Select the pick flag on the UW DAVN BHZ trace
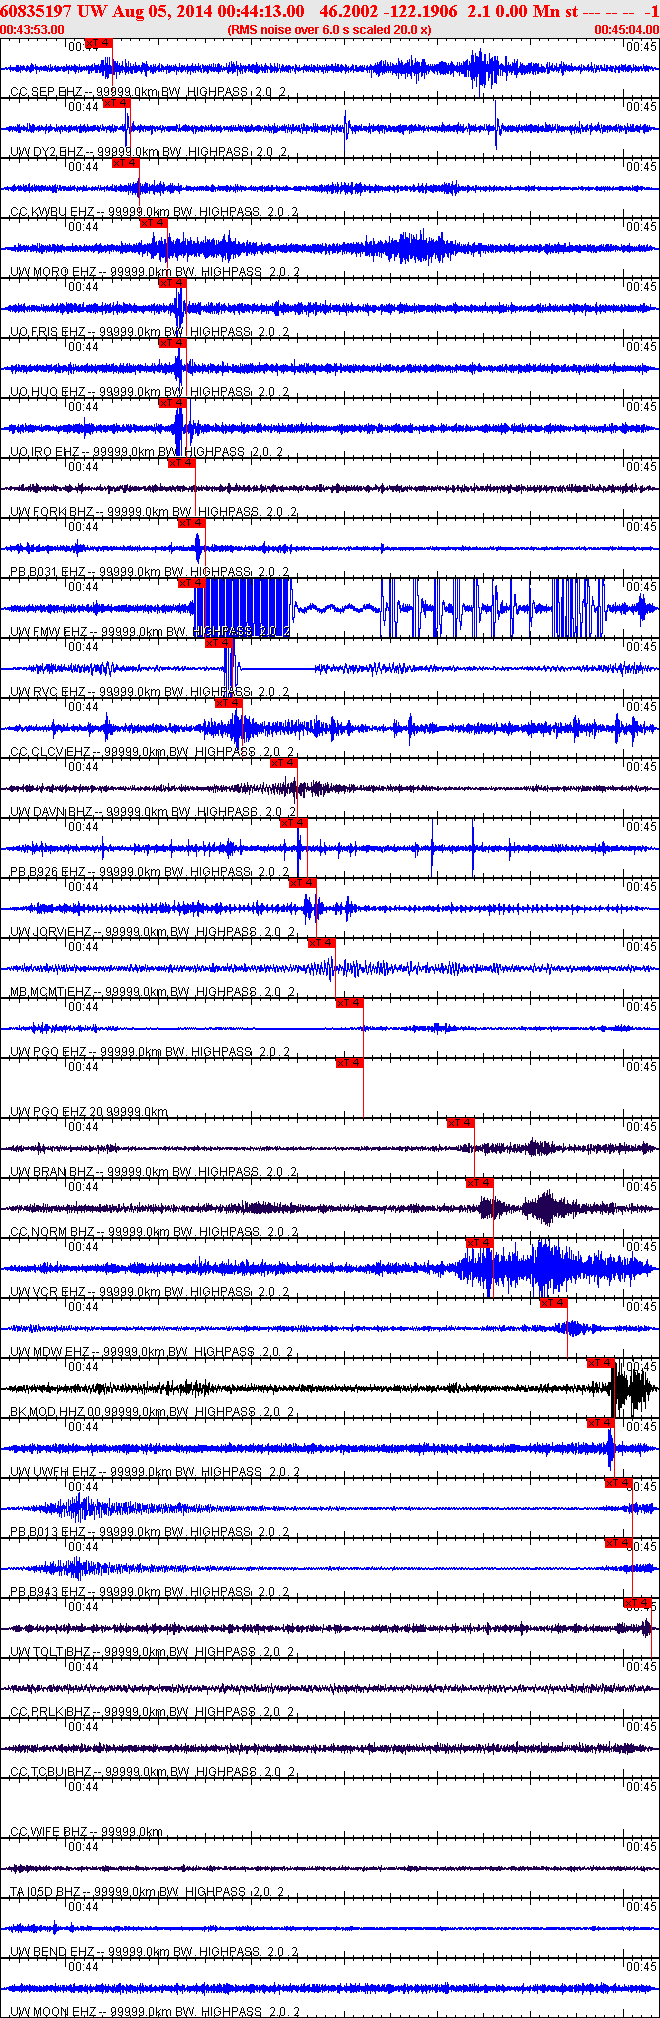This screenshot has width=660, height=2018. coord(284,763)
